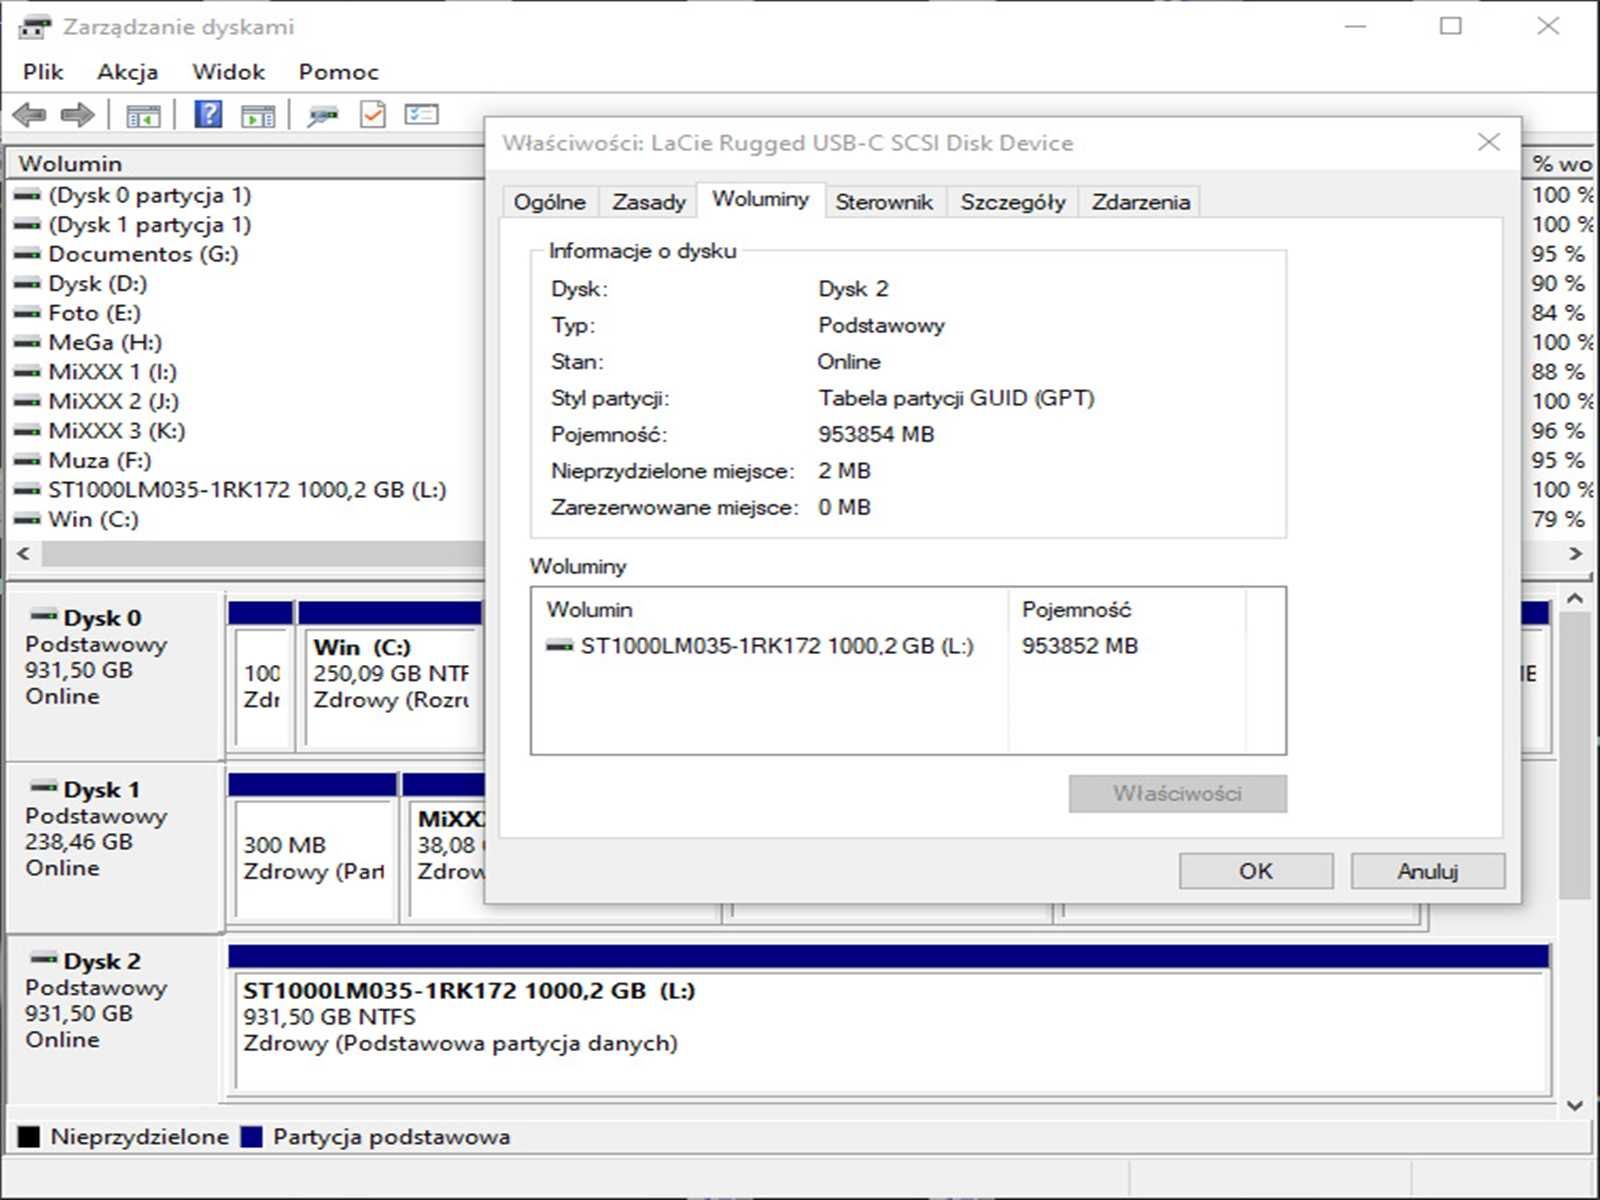Click the show/hide console tree toolbar icon
The image size is (1600, 1200).
click(x=143, y=116)
